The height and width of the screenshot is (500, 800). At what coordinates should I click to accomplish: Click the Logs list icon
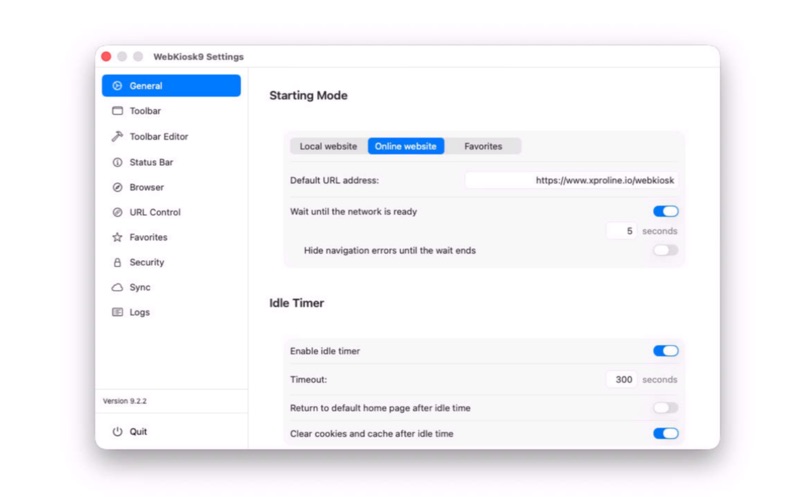click(x=117, y=312)
